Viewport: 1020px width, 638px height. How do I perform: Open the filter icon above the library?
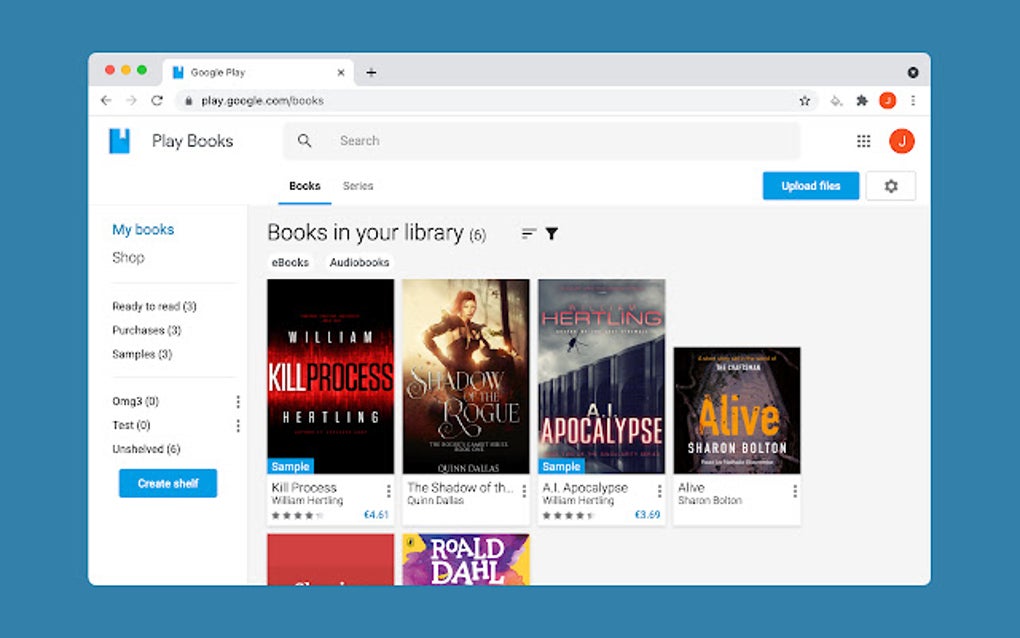(x=551, y=233)
